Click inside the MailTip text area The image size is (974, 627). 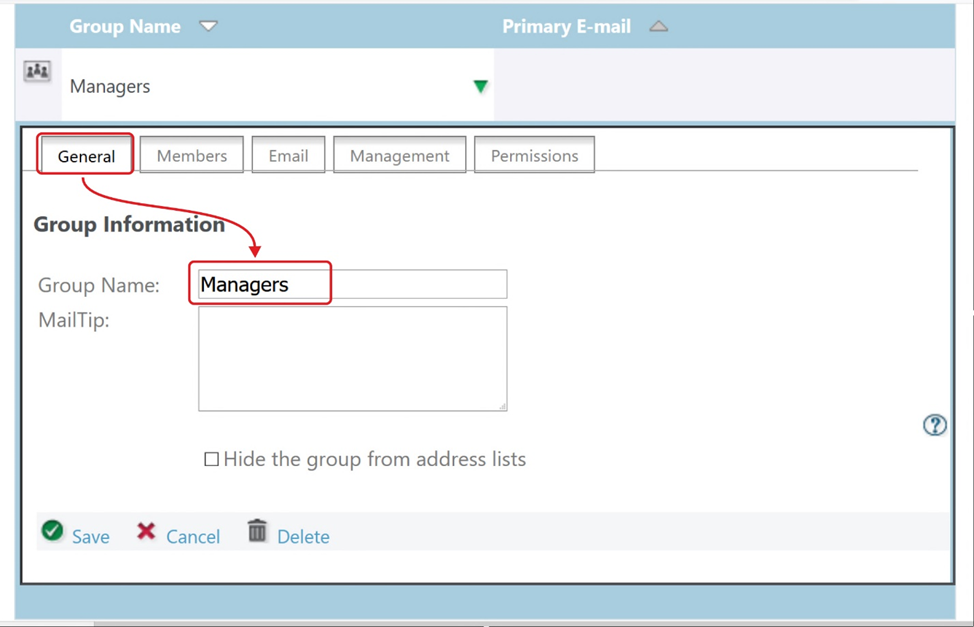[x=352, y=358]
